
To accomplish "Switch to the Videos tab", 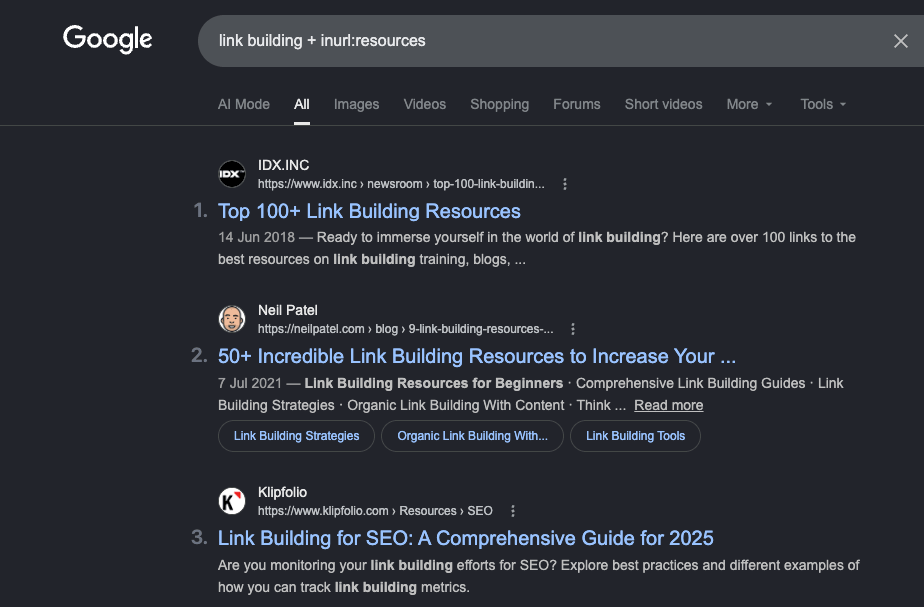I will [425, 104].
